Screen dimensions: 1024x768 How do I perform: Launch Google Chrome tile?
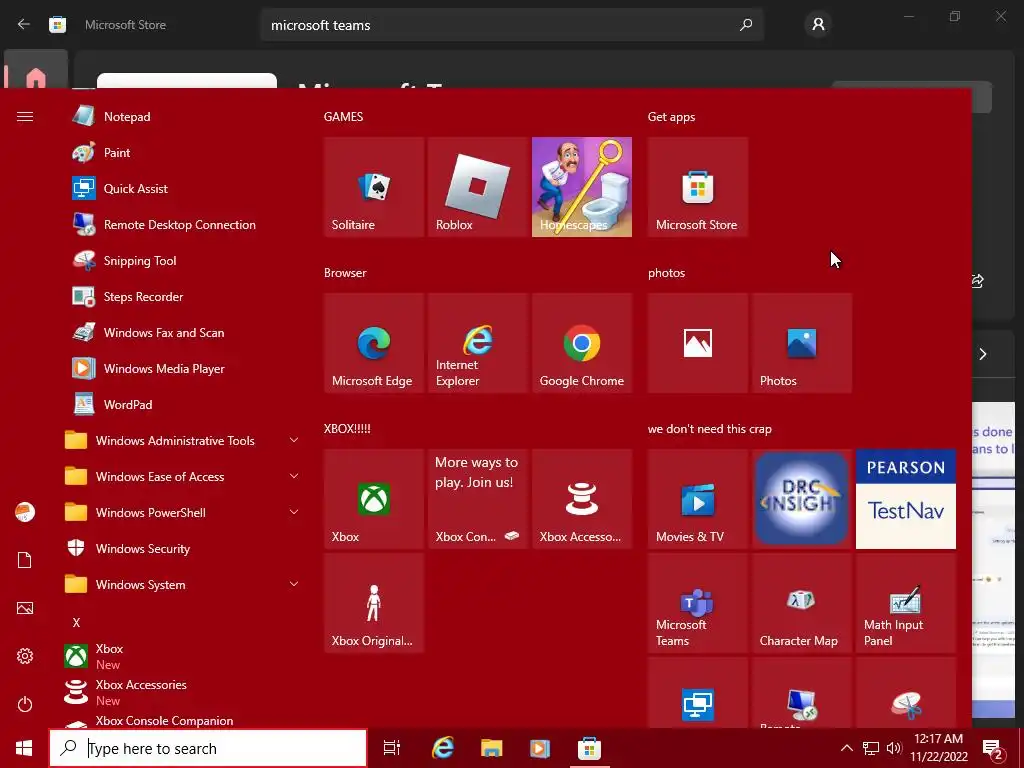[x=582, y=343]
